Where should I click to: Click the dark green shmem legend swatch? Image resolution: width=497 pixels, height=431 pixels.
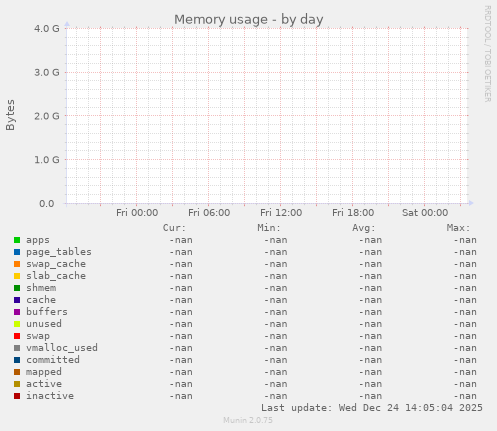point(17,288)
